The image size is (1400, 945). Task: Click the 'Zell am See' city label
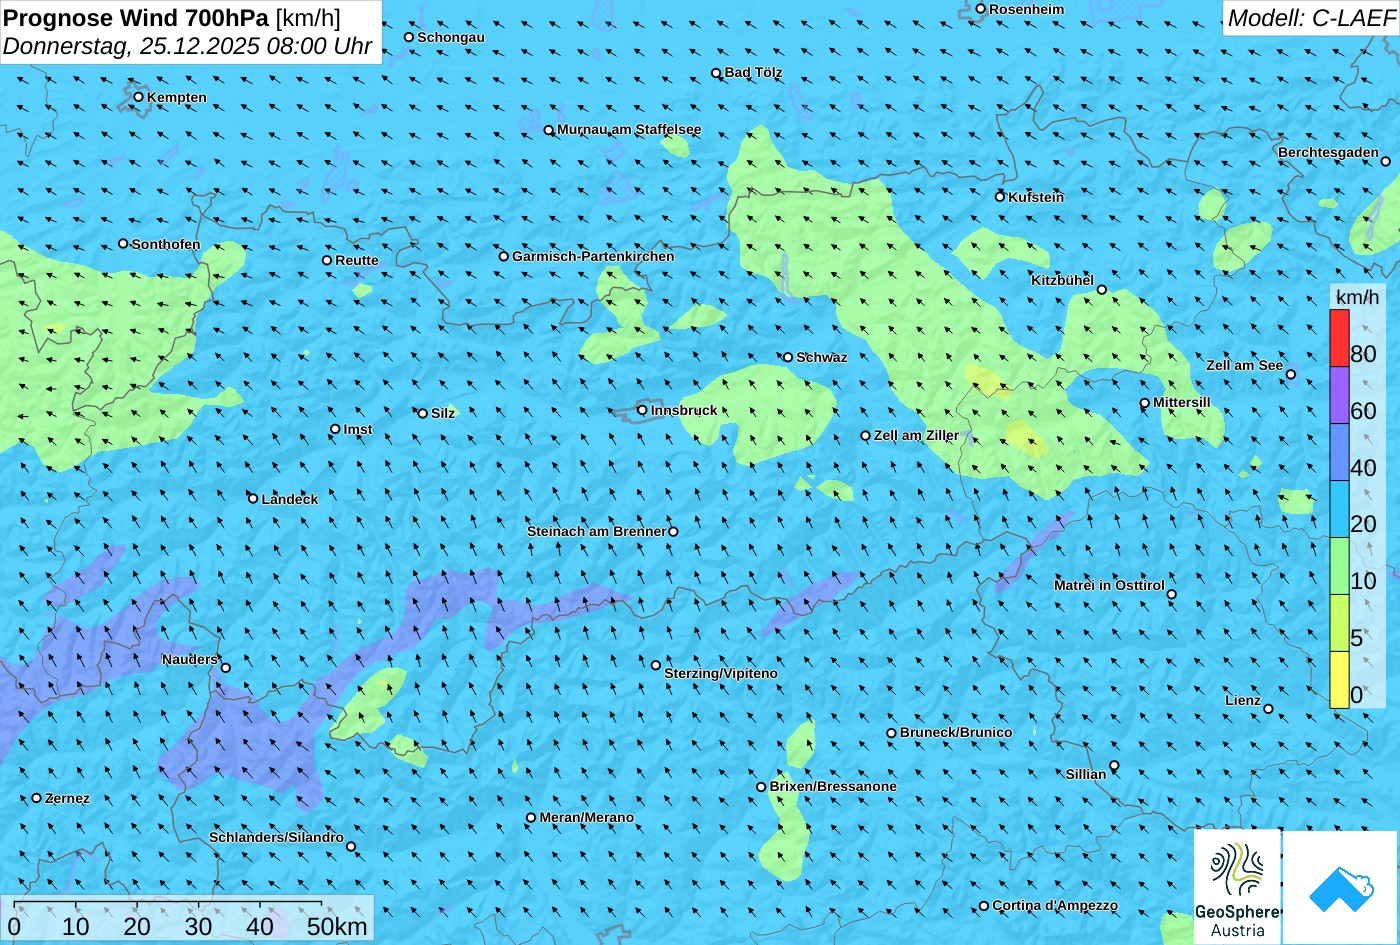(1244, 365)
